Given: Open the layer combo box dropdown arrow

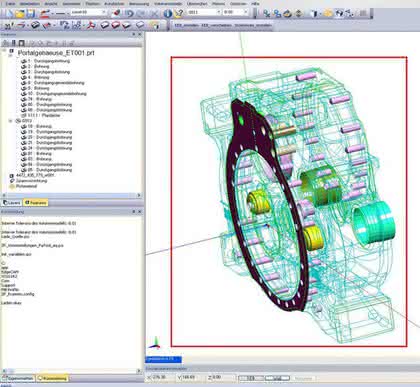Looking at the screenshot, I should tap(104, 12).
